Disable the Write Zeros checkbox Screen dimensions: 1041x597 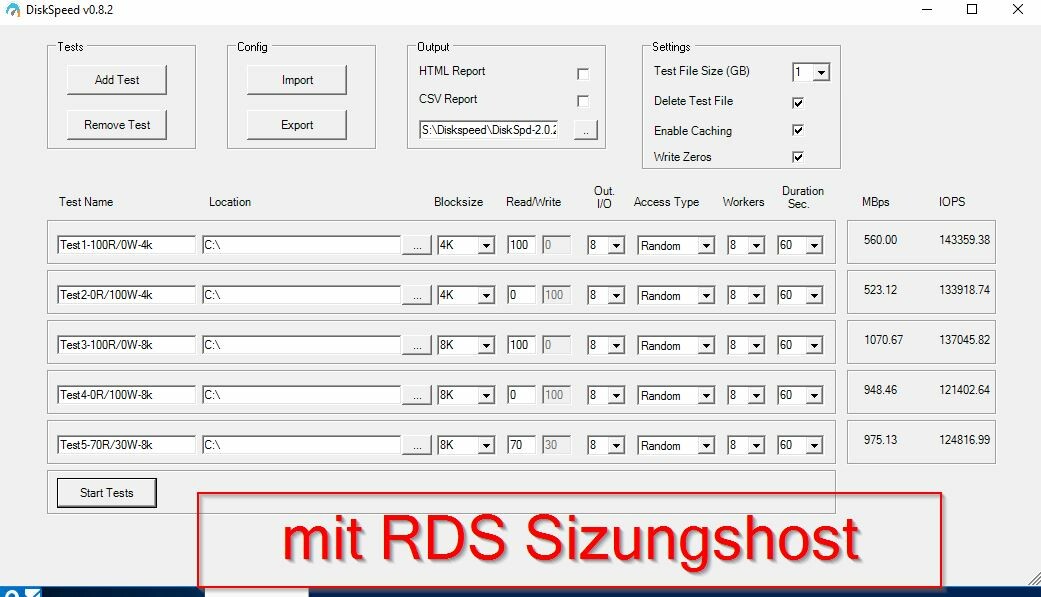tap(798, 157)
